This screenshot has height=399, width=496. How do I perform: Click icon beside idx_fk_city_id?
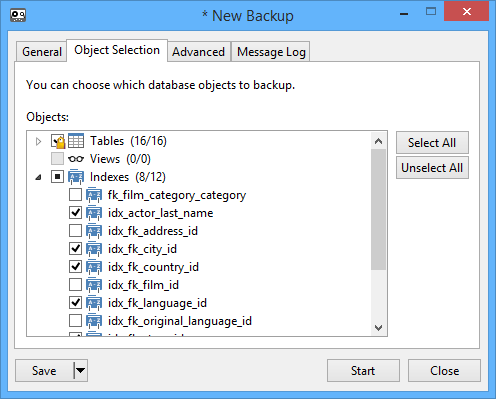(x=94, y=249)
